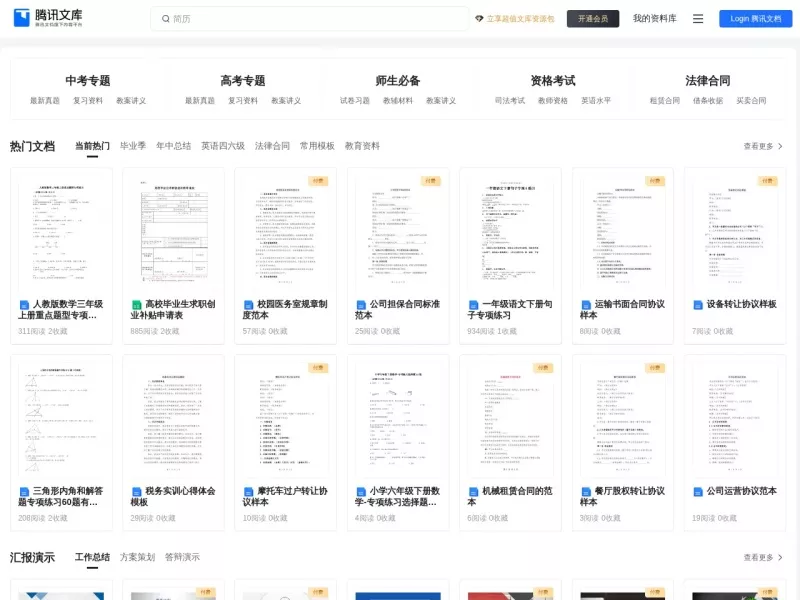The width and height of the screenshot is (800, 600).
Task: Open the 法律合同 hot documents tab
Action: (272, 146)
